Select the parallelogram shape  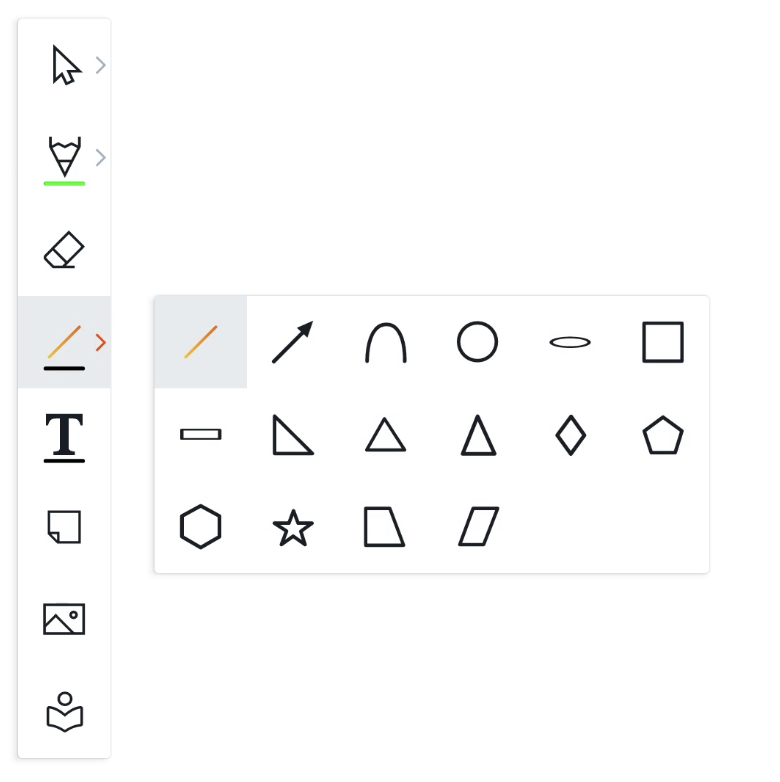(478, 527)
